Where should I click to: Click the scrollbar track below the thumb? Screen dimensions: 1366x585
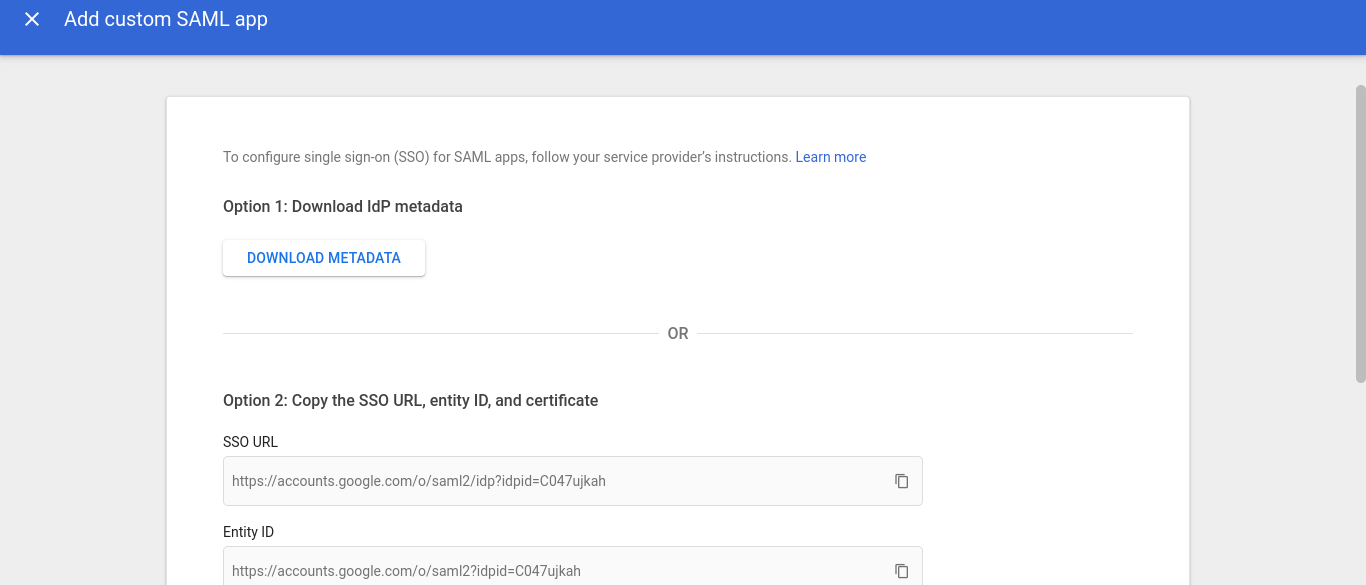pyautogui.click(x=1360, y=485)
